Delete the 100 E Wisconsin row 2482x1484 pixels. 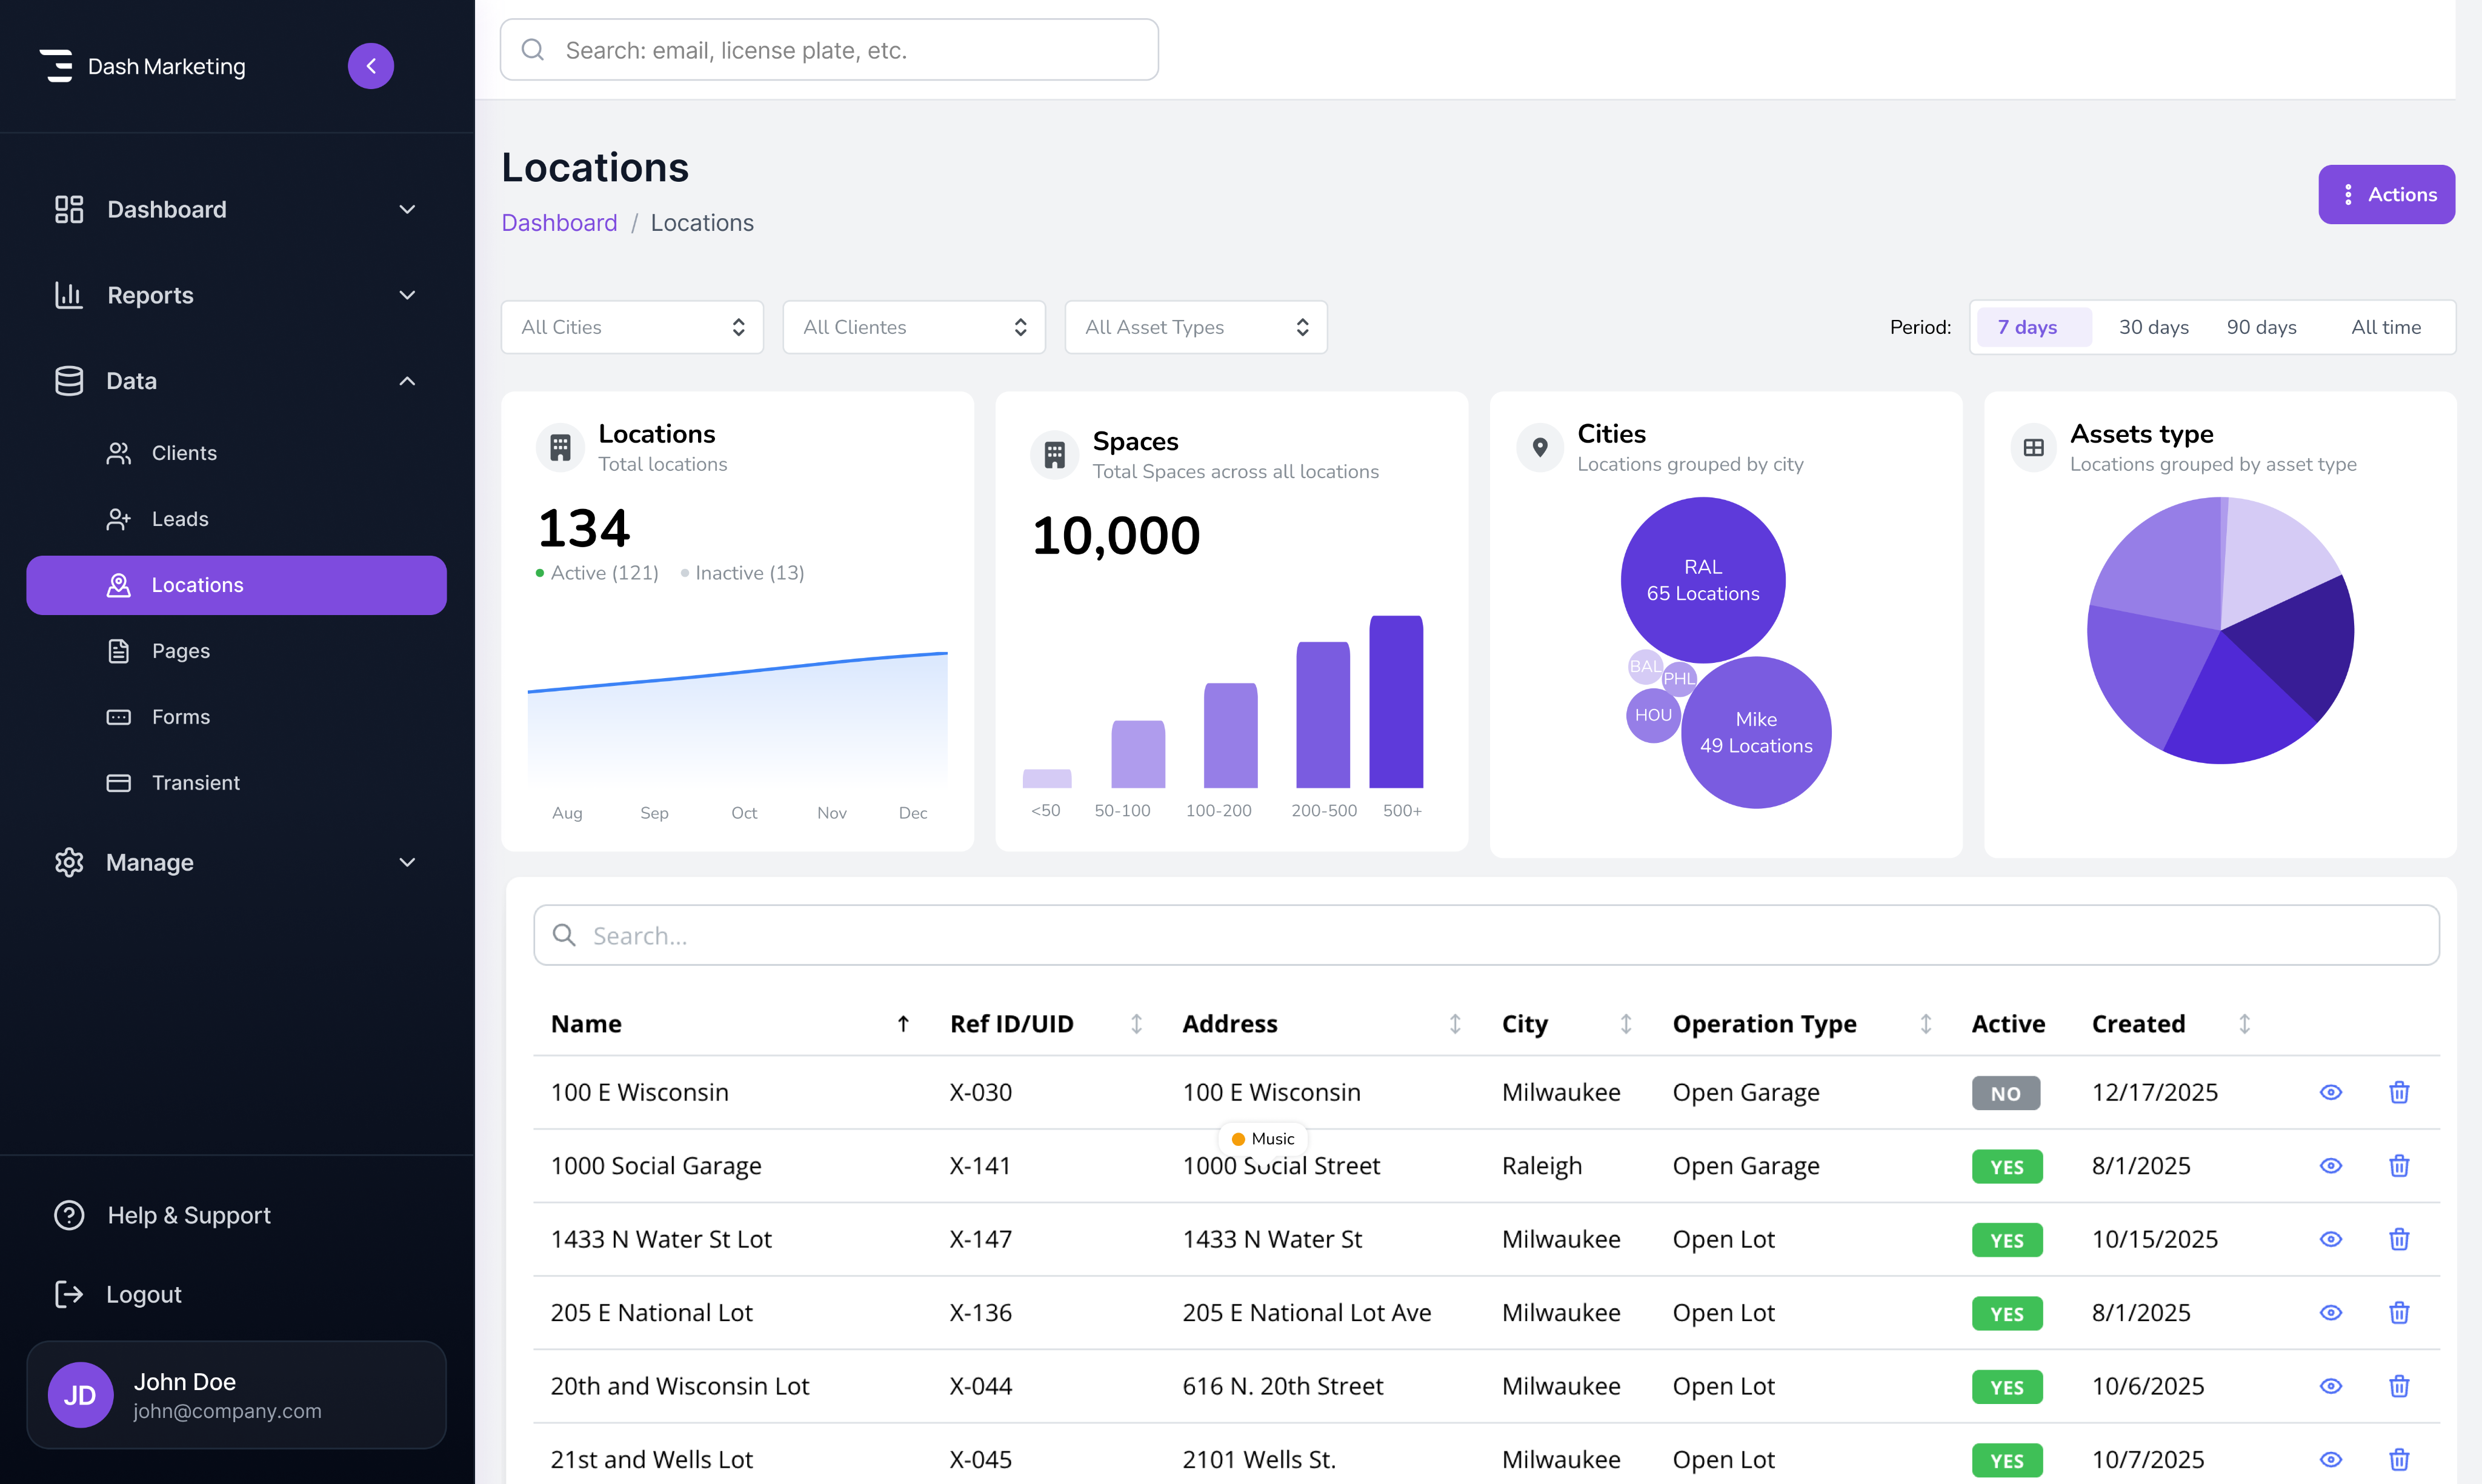[2398, 1092]
